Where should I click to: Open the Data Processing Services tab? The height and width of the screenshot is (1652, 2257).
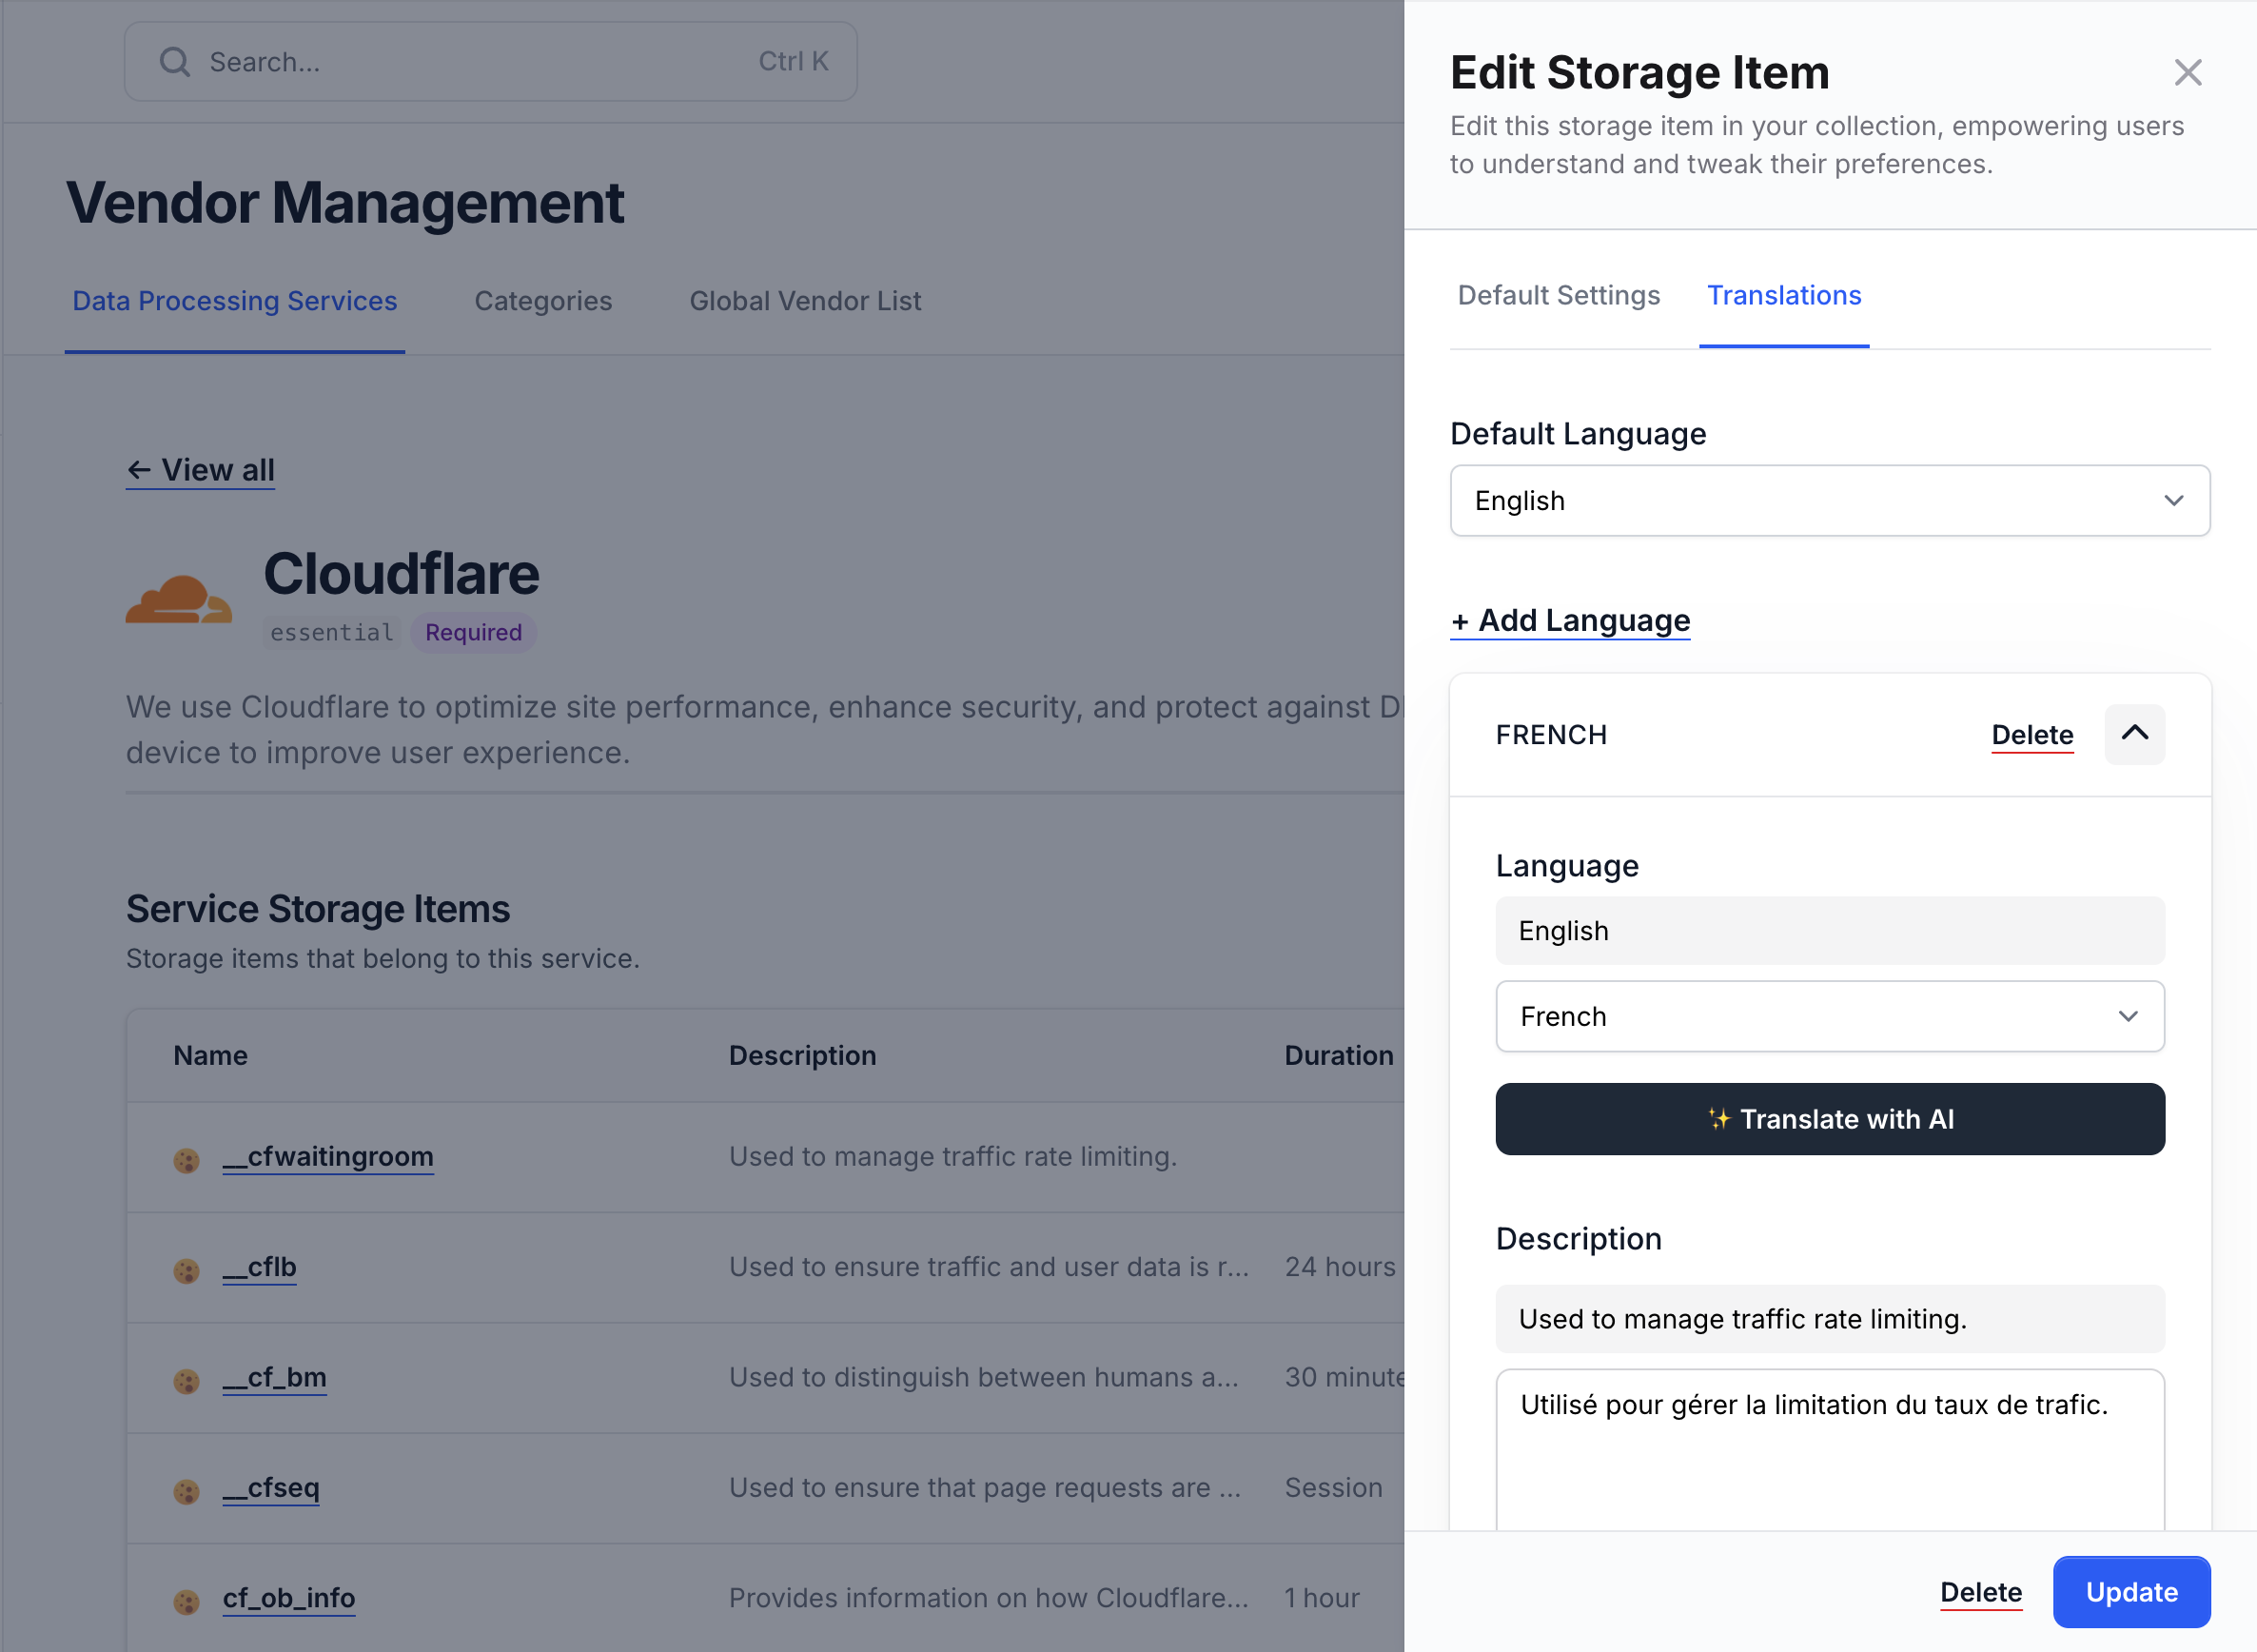[235, 301]
